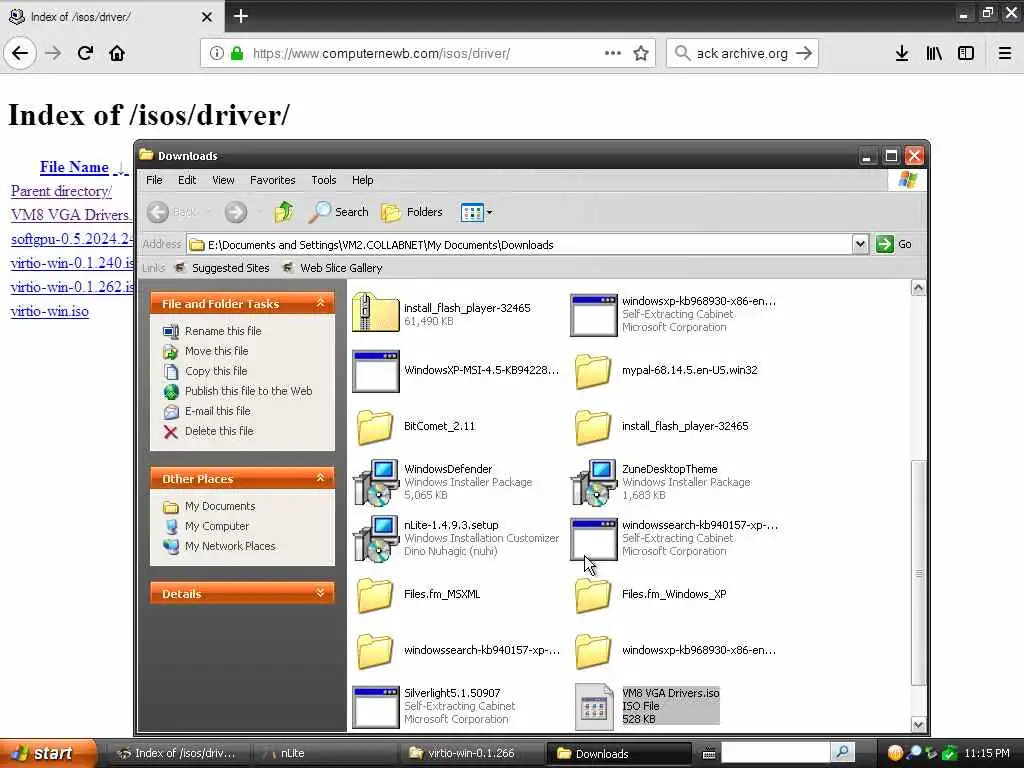Expand the Details panel
This screenshot has width=1024, height=768.
pos(321,593)
